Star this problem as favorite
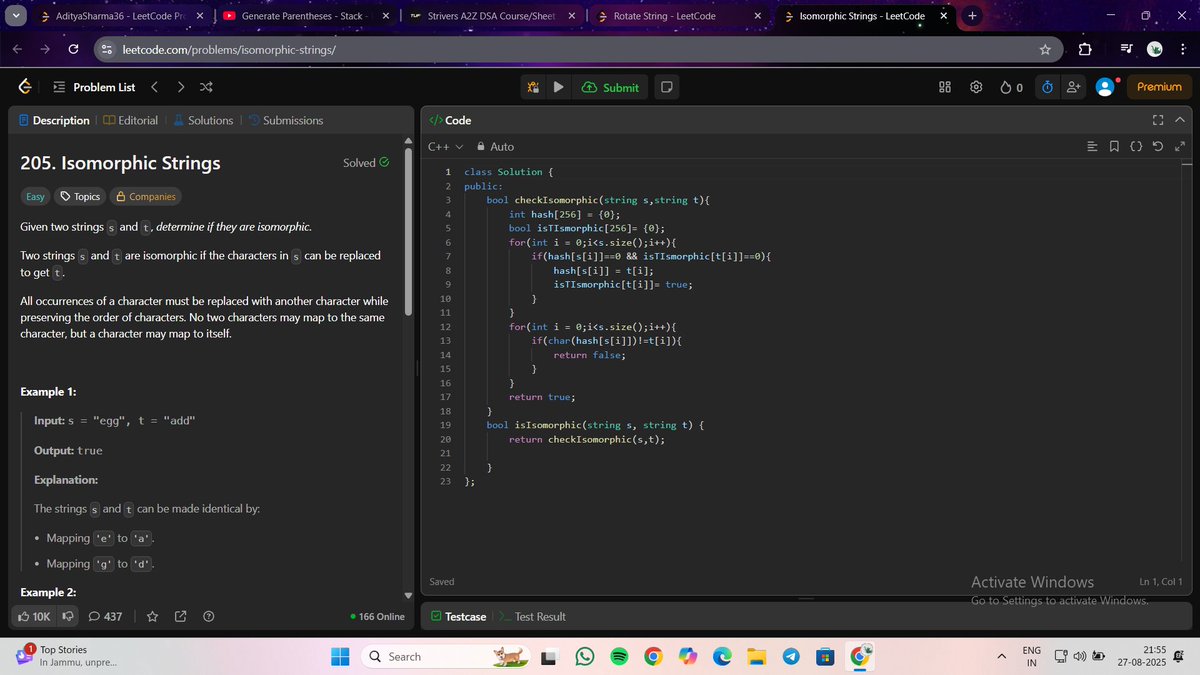The image size is (1200, 675). pos(152,616)
